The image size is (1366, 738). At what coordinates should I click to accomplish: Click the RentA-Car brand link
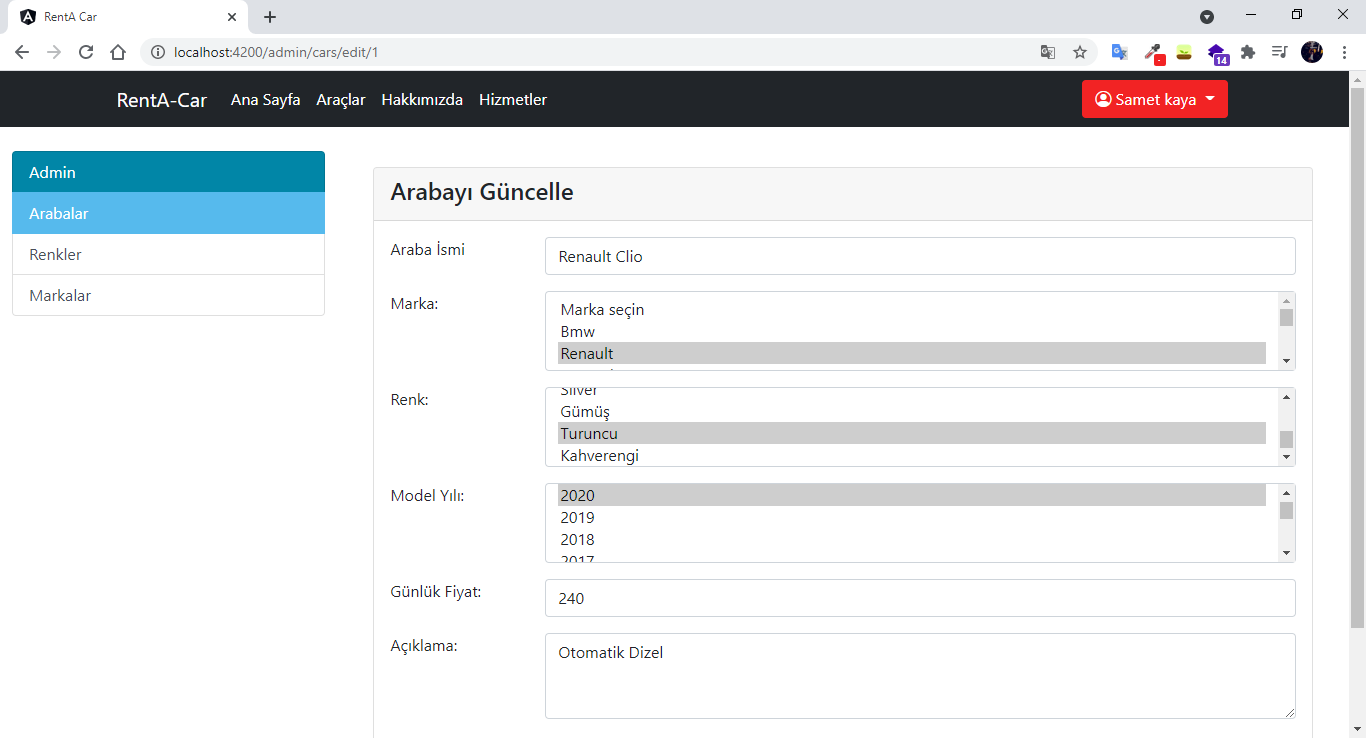(x=162, y=100)
